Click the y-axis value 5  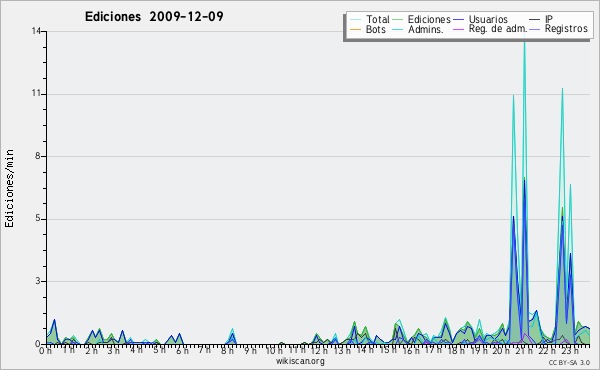(38, 218)
